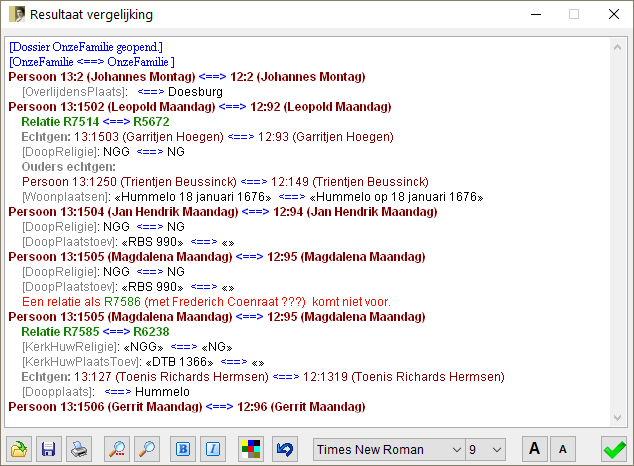Click '[OnzeFamilie <==> OnzeFamilie ]' line

[x=92, y=62]
